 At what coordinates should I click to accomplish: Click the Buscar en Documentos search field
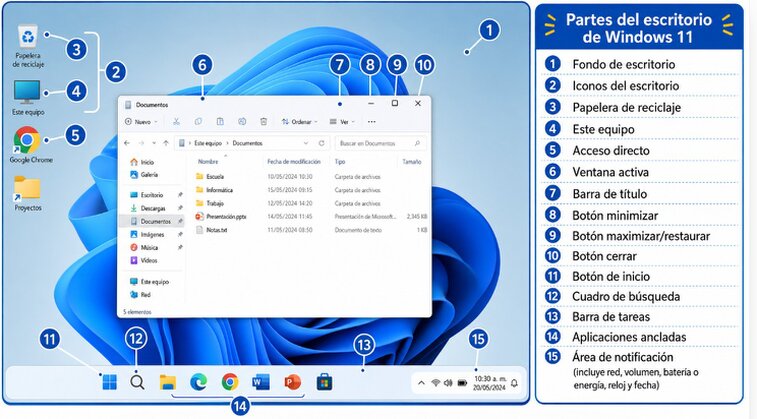pos(380,143)
